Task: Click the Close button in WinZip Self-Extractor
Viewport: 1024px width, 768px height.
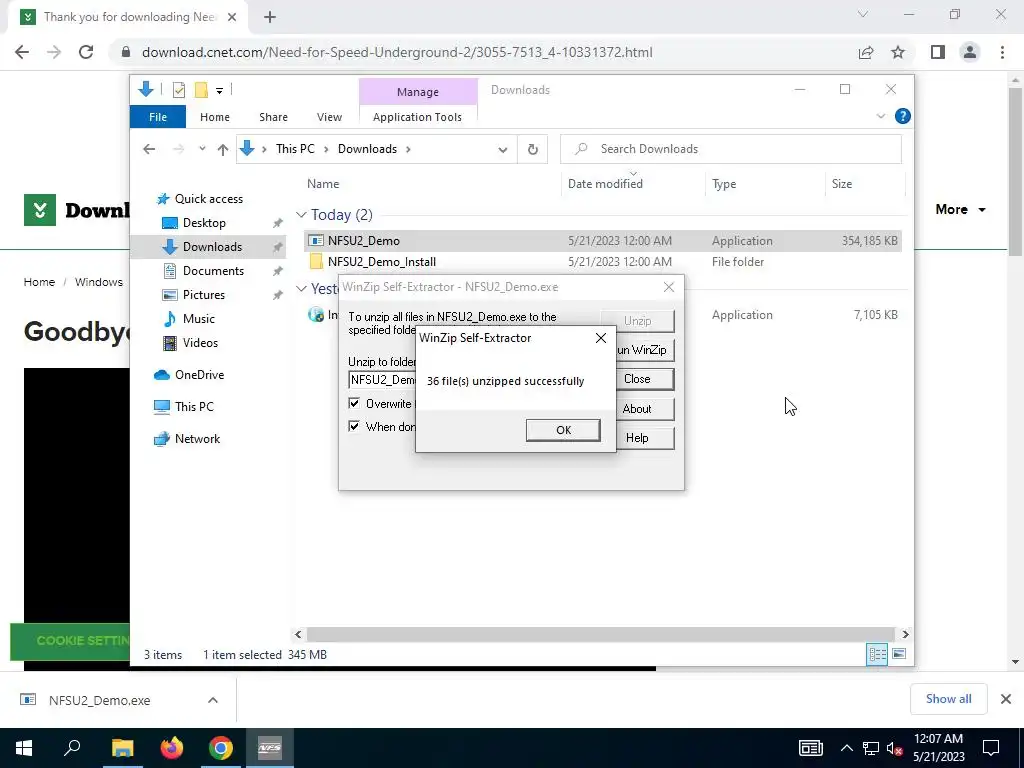Action: click(637, 379)
